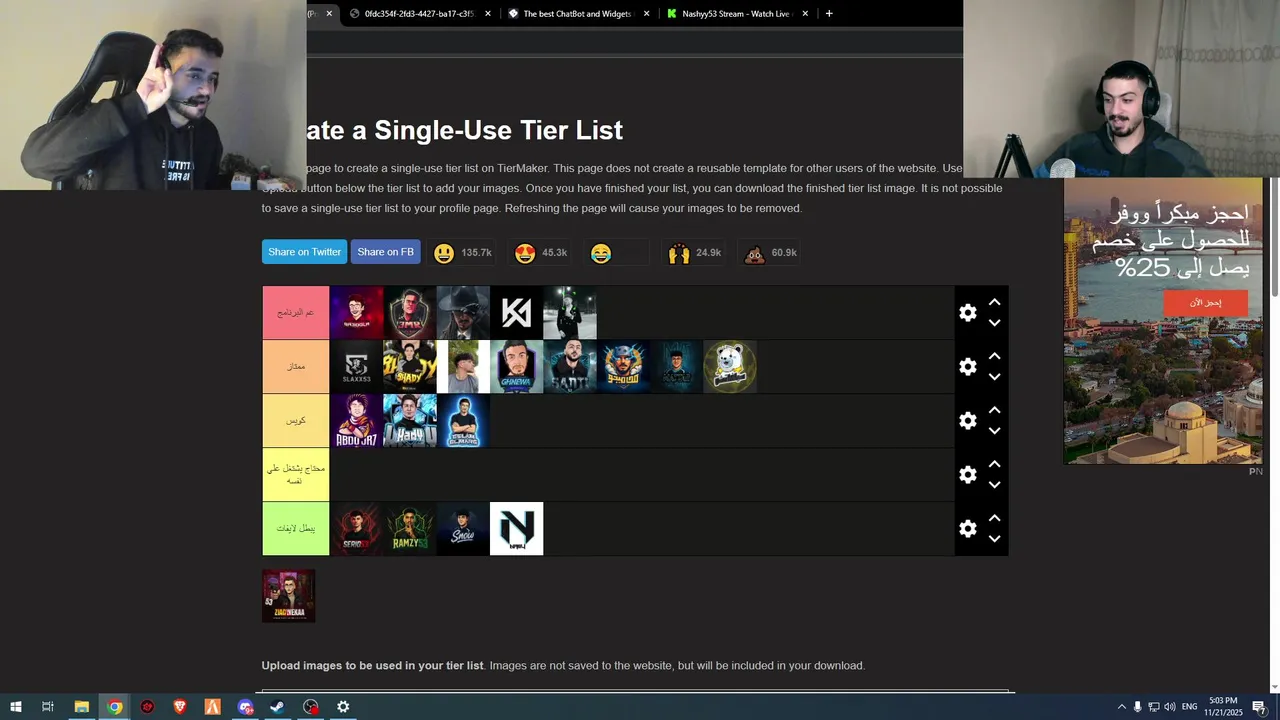Open Brave browser from the taskbar
Screen dimensions: 1280x720
[180, 707]
